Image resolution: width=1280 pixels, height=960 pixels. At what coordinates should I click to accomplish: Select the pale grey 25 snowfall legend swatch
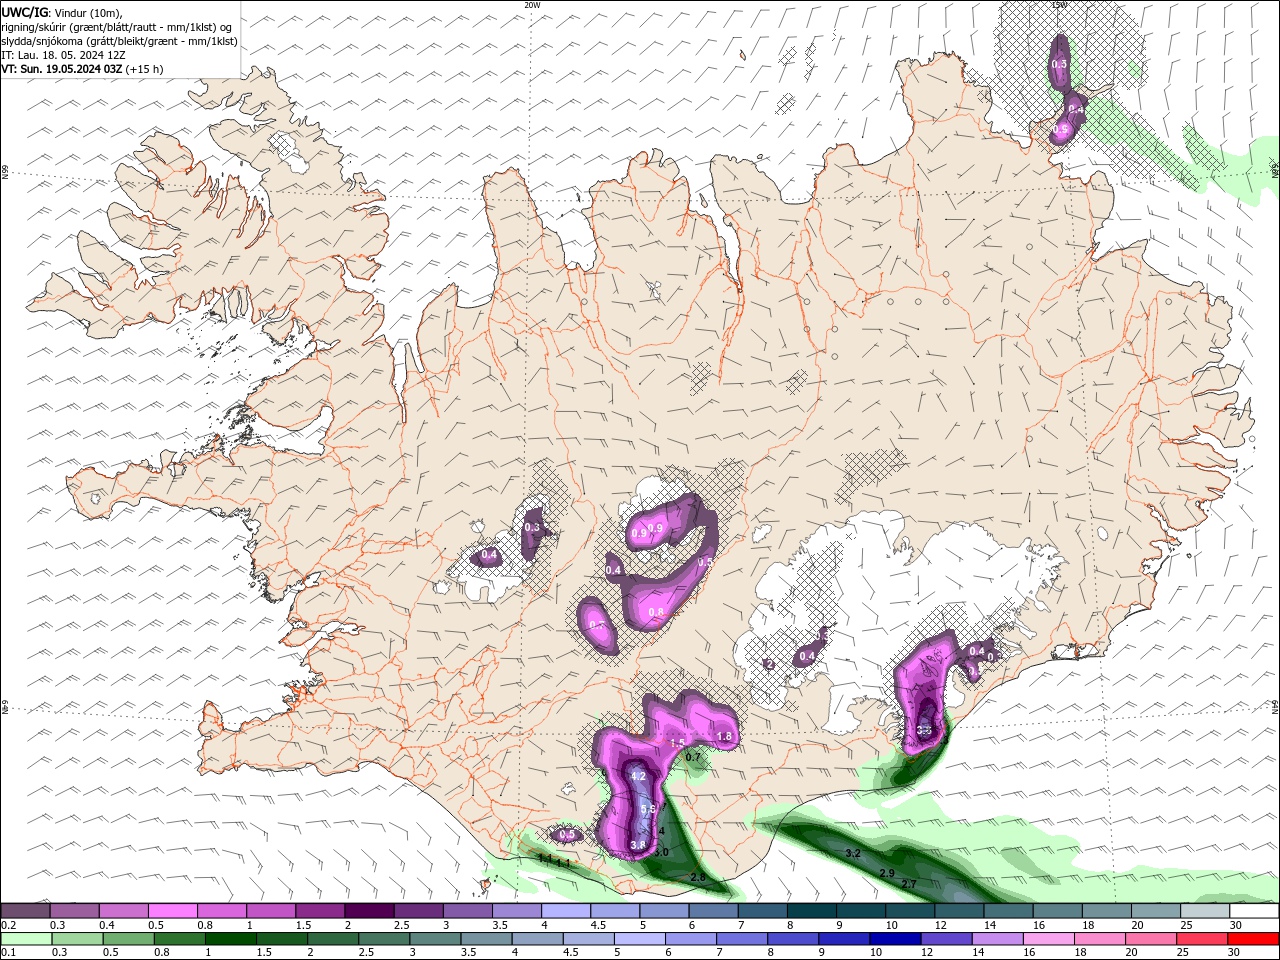pyautogui.click(x=1206, y=910)
